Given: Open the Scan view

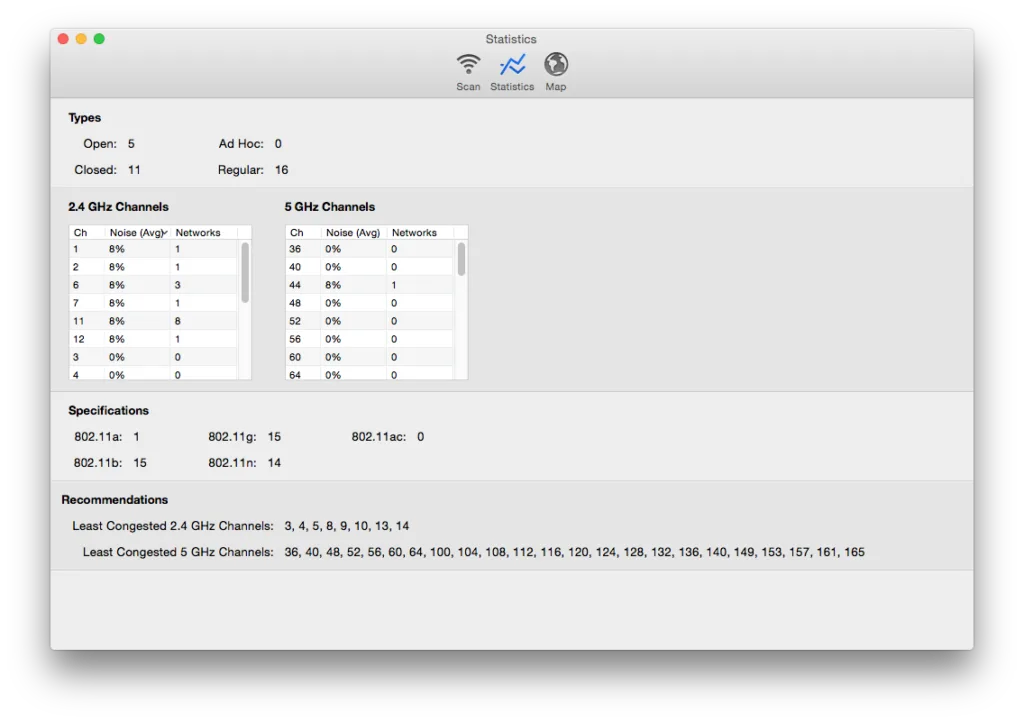Looking at the screenshot, I should click(468, 70).
